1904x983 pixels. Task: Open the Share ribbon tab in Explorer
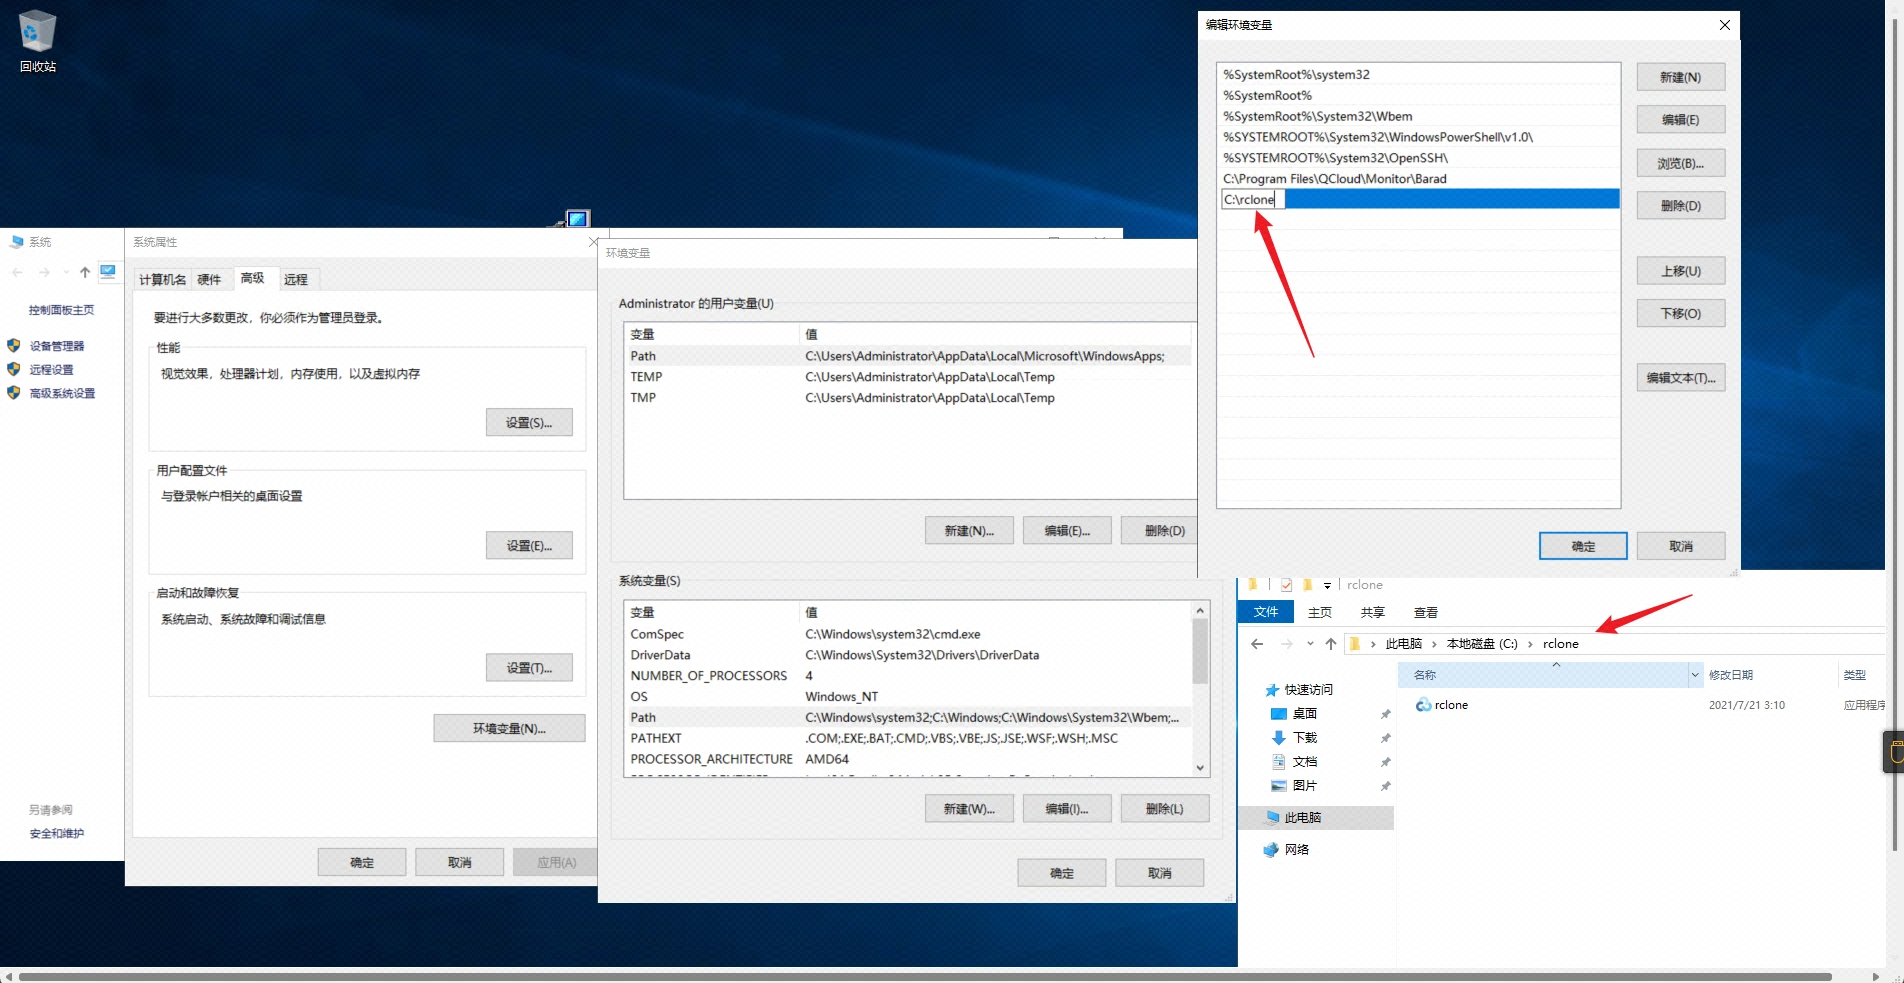(x=1373, y=613)
